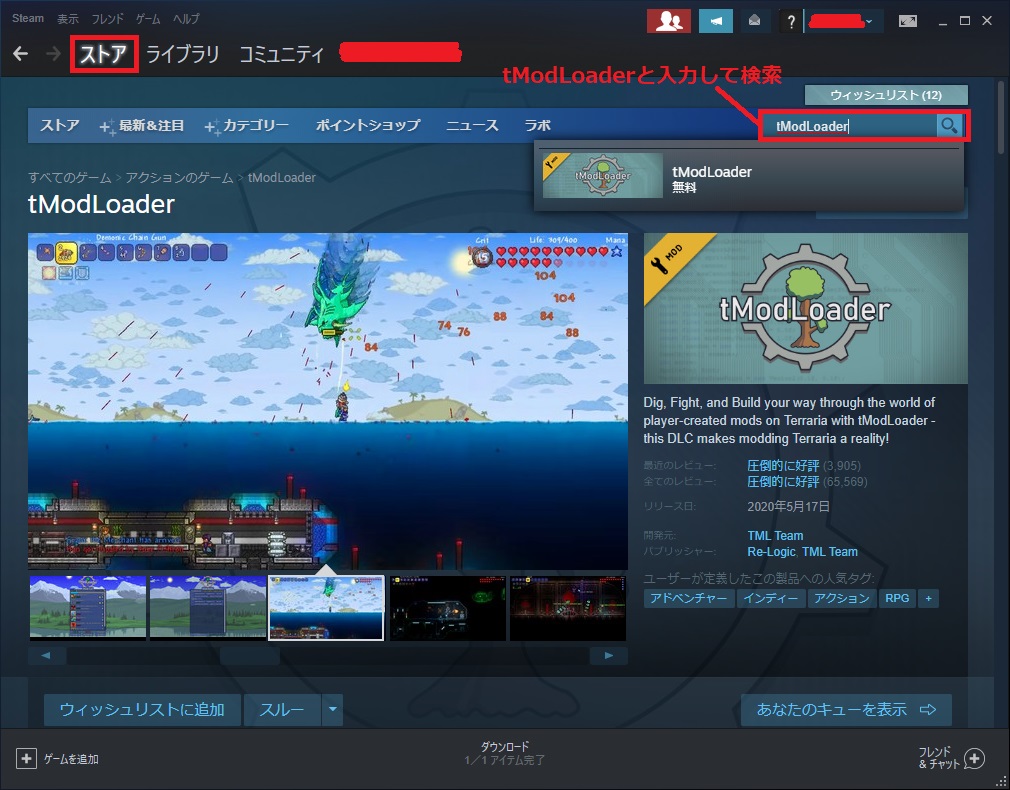Image resolution: width=1010 pixels, height=790 pixels.
Task: Click the store search input field
Action: 849,126
